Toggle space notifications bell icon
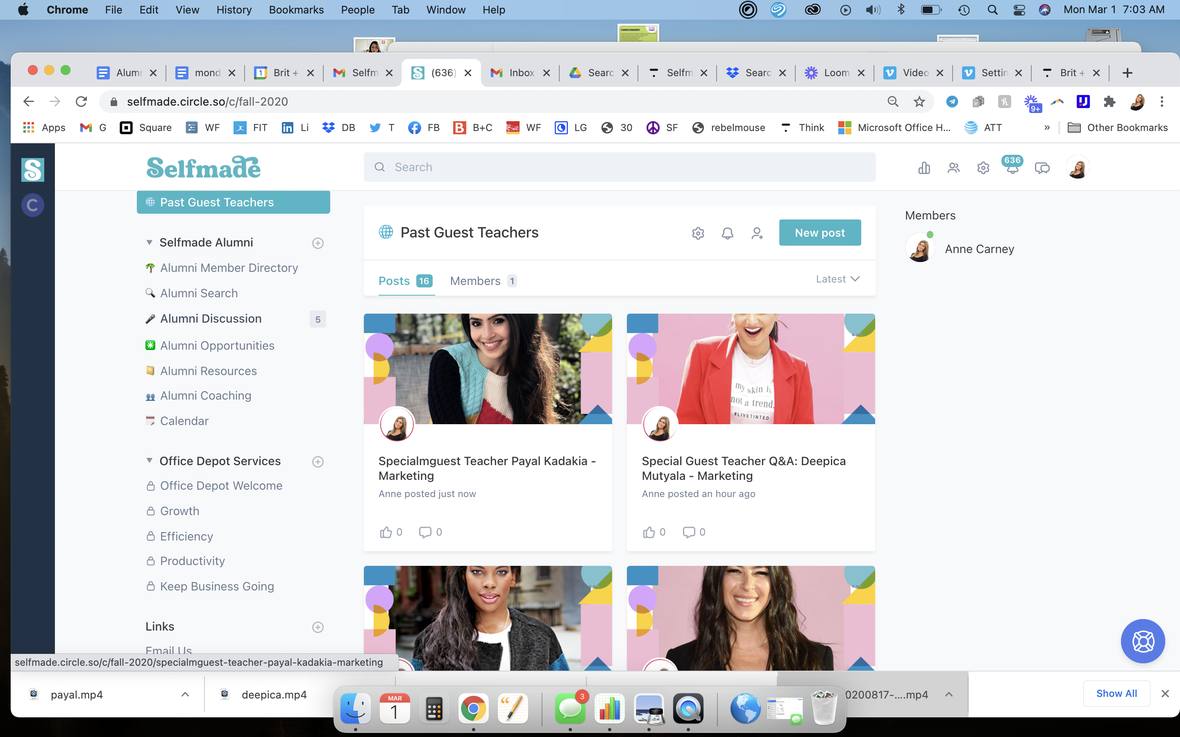Viewport: 1180px width, 737px height. click(x=727, y=233)
